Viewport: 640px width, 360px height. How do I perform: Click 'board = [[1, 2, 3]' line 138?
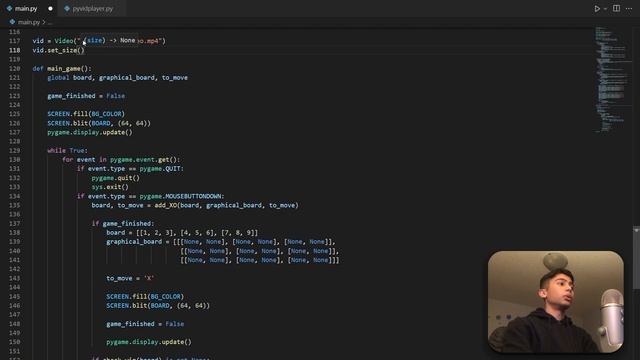(x=182, y=233)
